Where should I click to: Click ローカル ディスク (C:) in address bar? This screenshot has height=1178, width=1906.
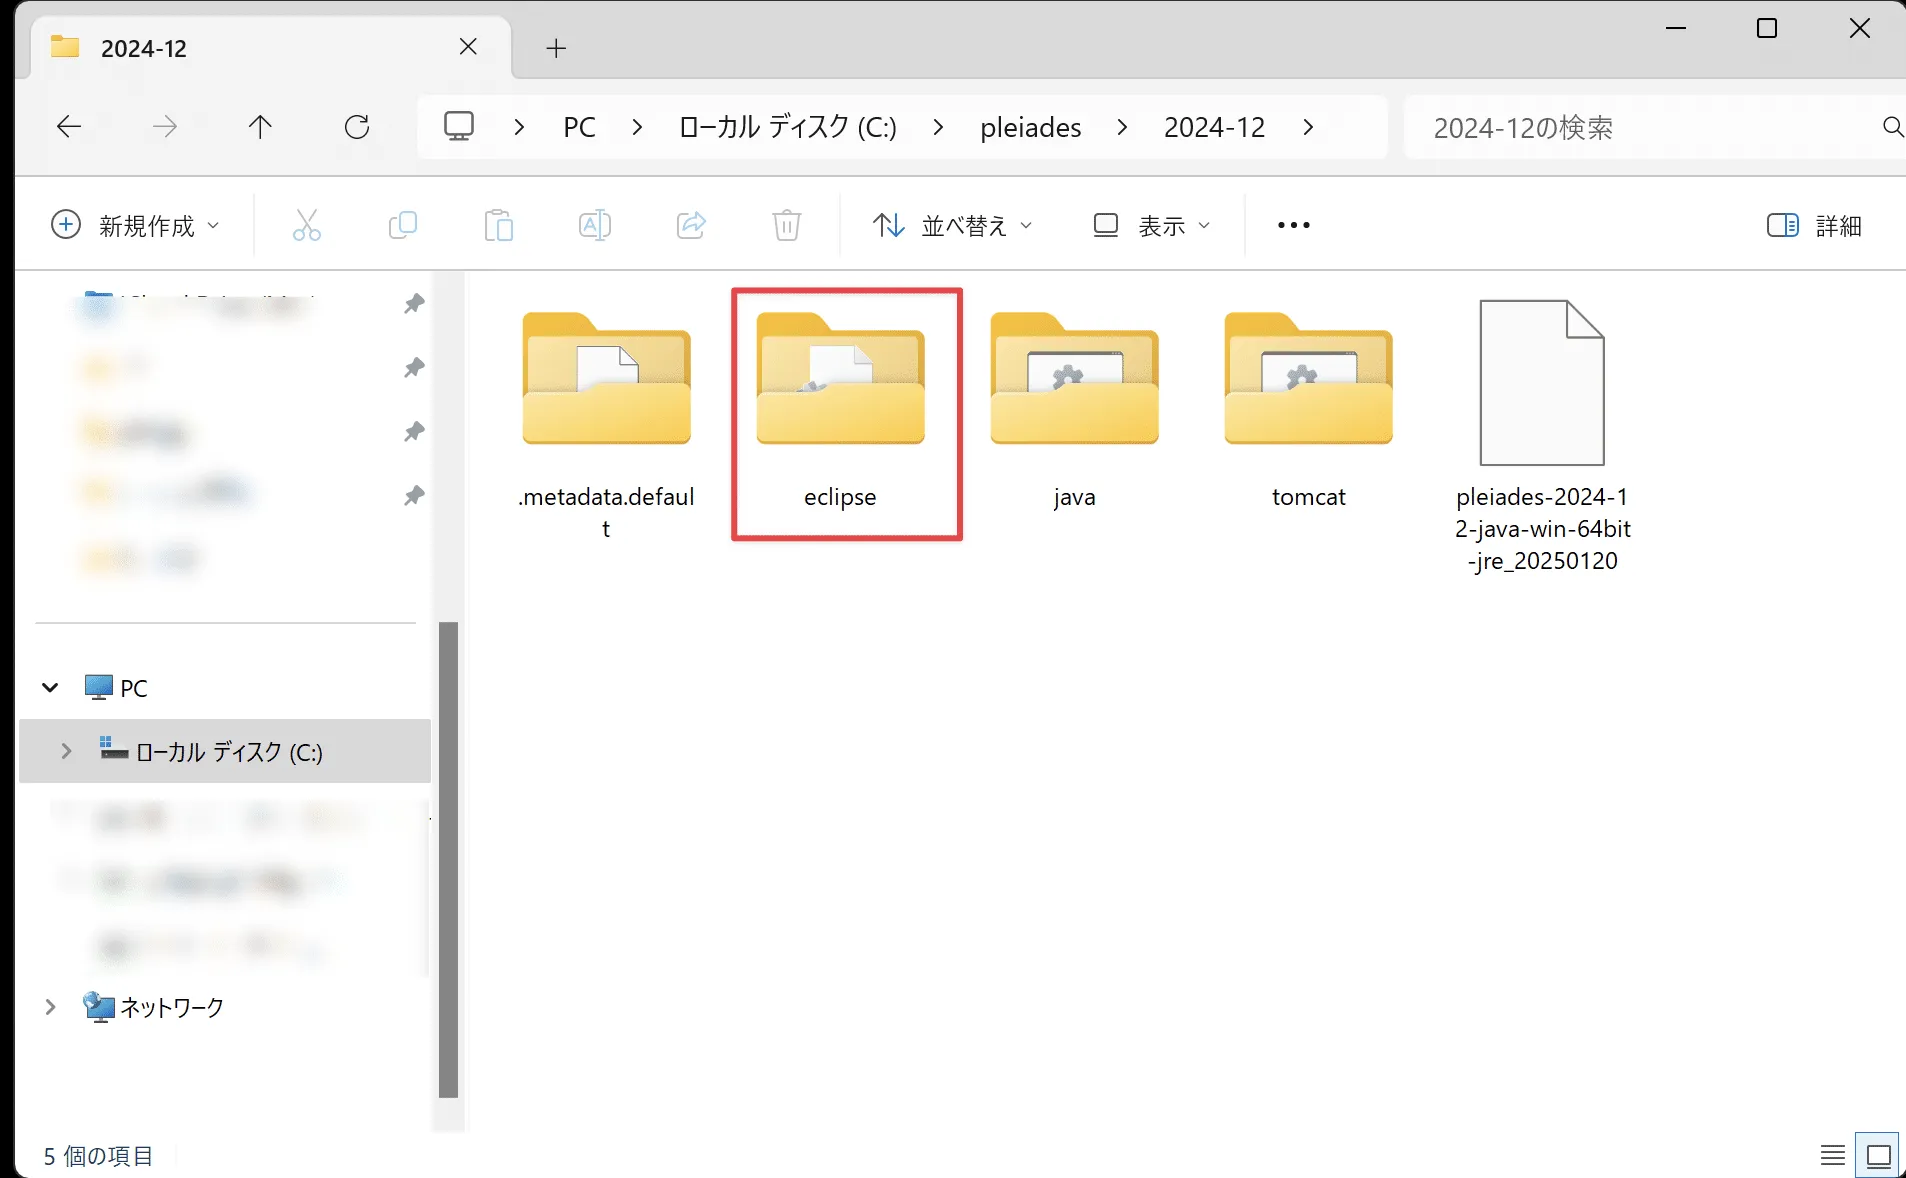788,127
